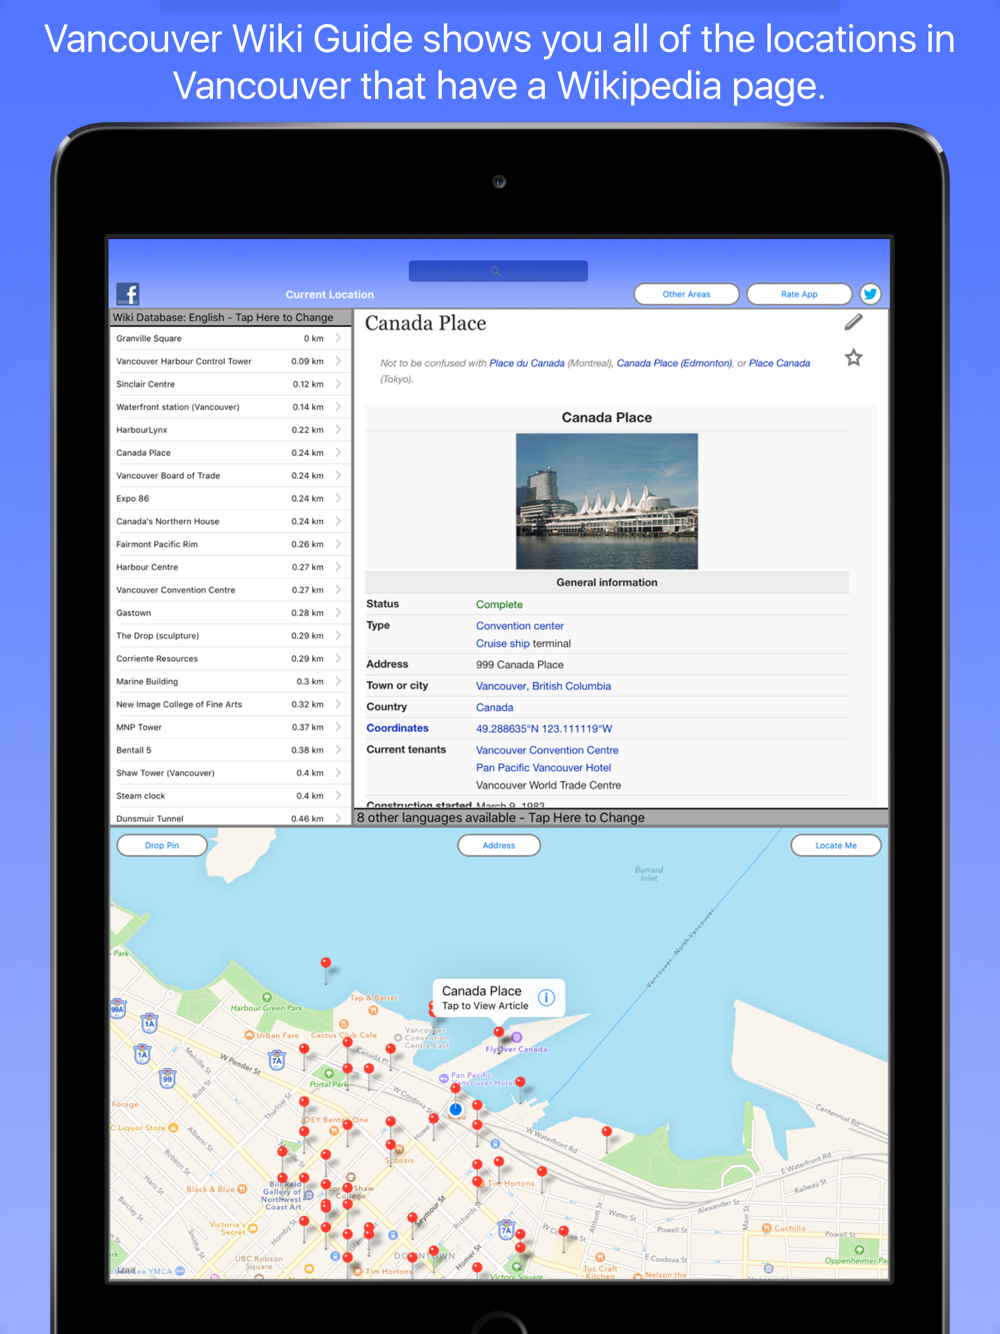Open Waterfront station row chevron
Viewport: 1000px width, 1334px height.
(x=338, y=407)
